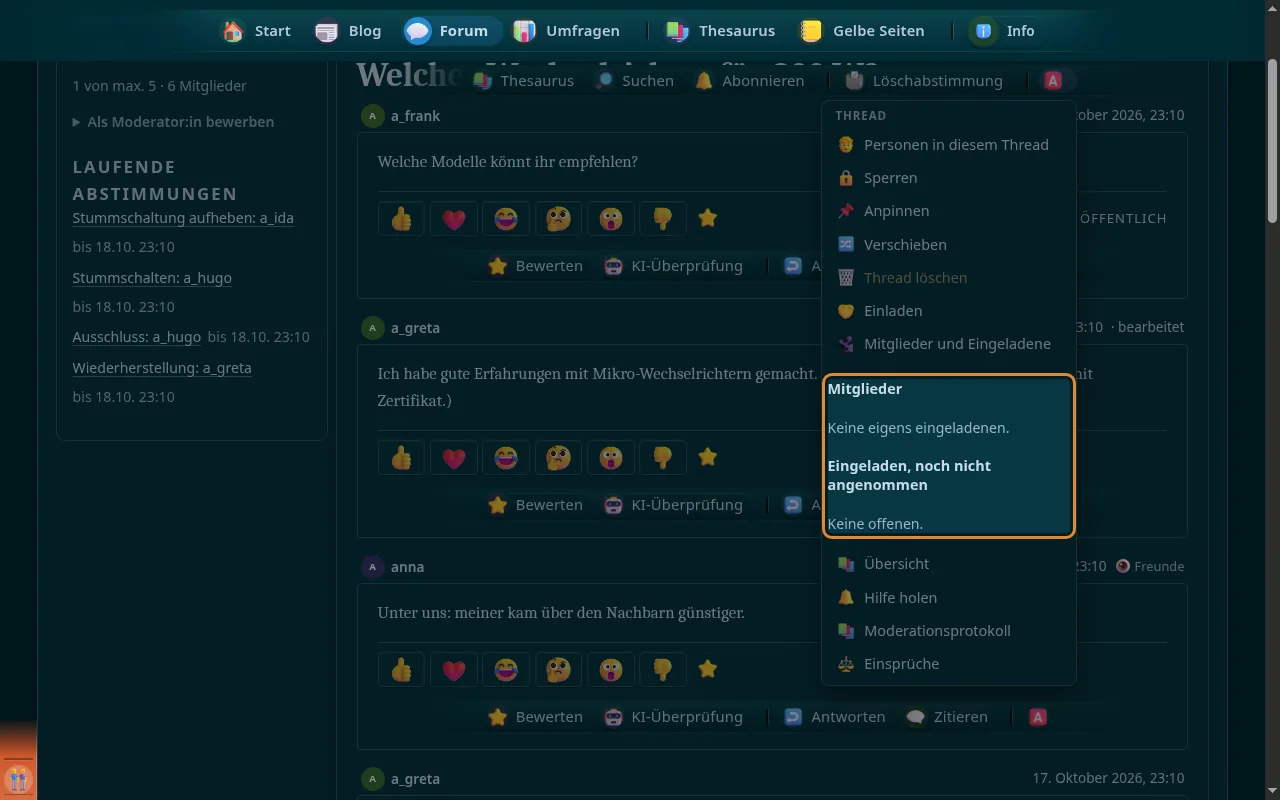The image size is (1280, 800).
Task: Open the Start page from the nav bar
Action: click(256, 31)
